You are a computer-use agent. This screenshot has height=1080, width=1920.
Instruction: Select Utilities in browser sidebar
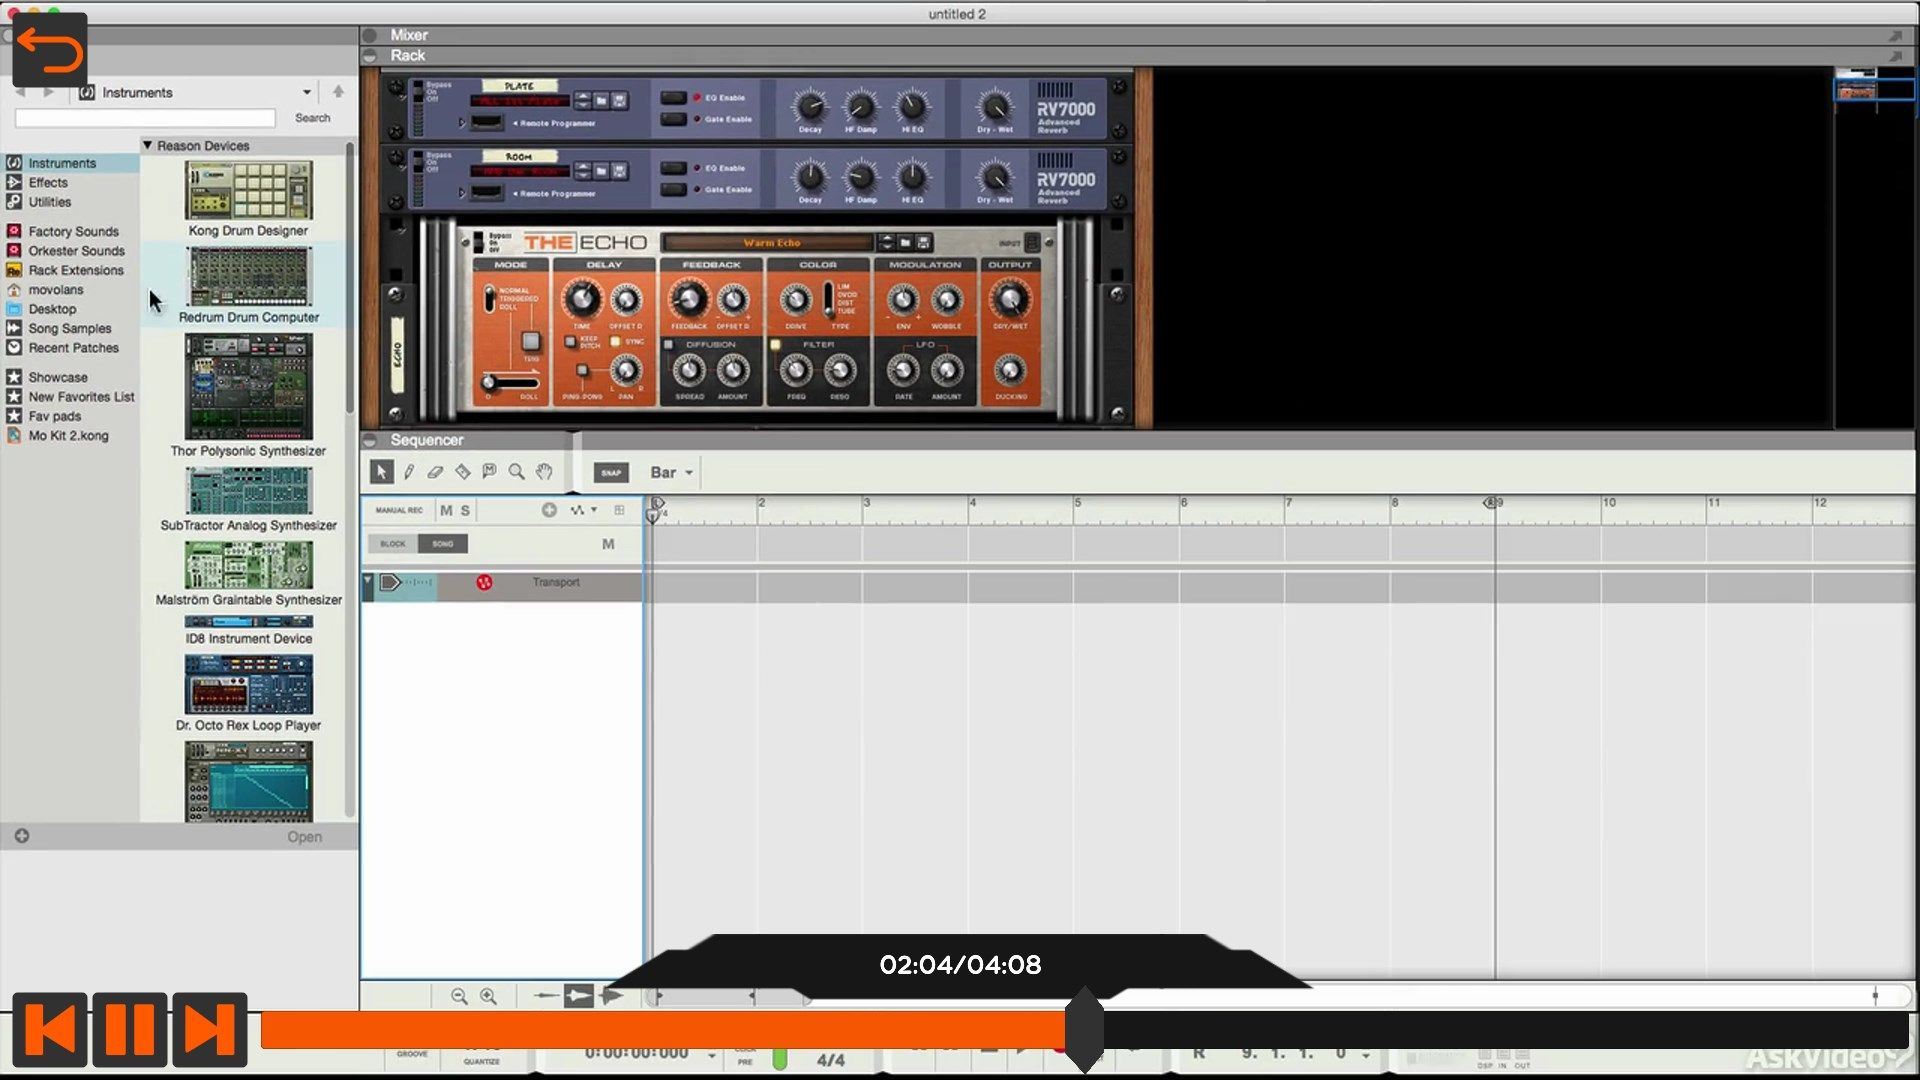pos(49,202)
